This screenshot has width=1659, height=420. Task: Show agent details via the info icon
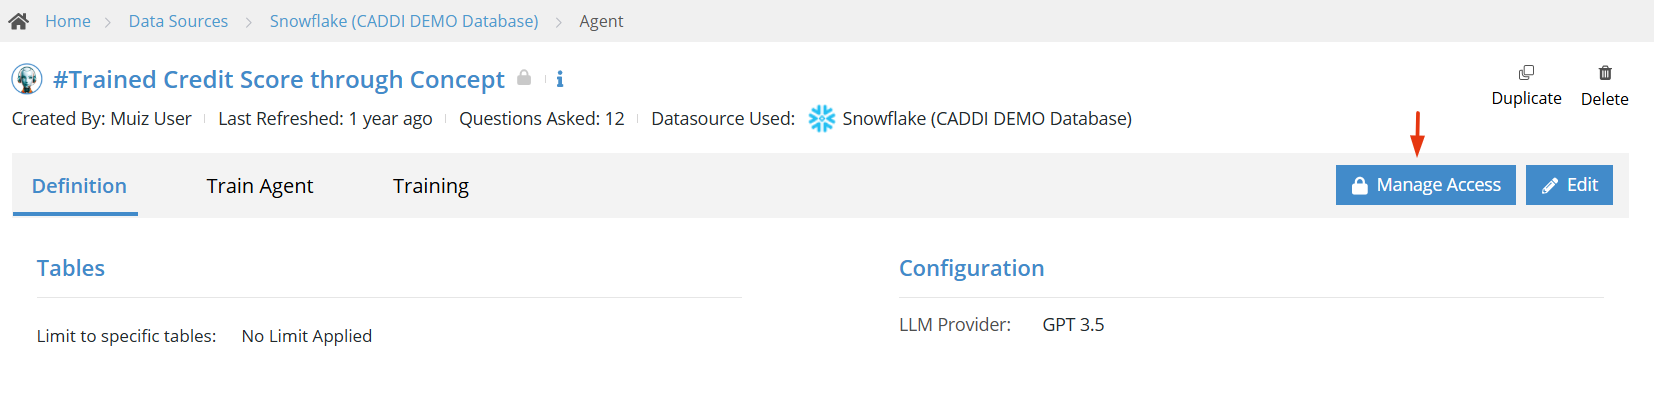[x=560, y=79]
